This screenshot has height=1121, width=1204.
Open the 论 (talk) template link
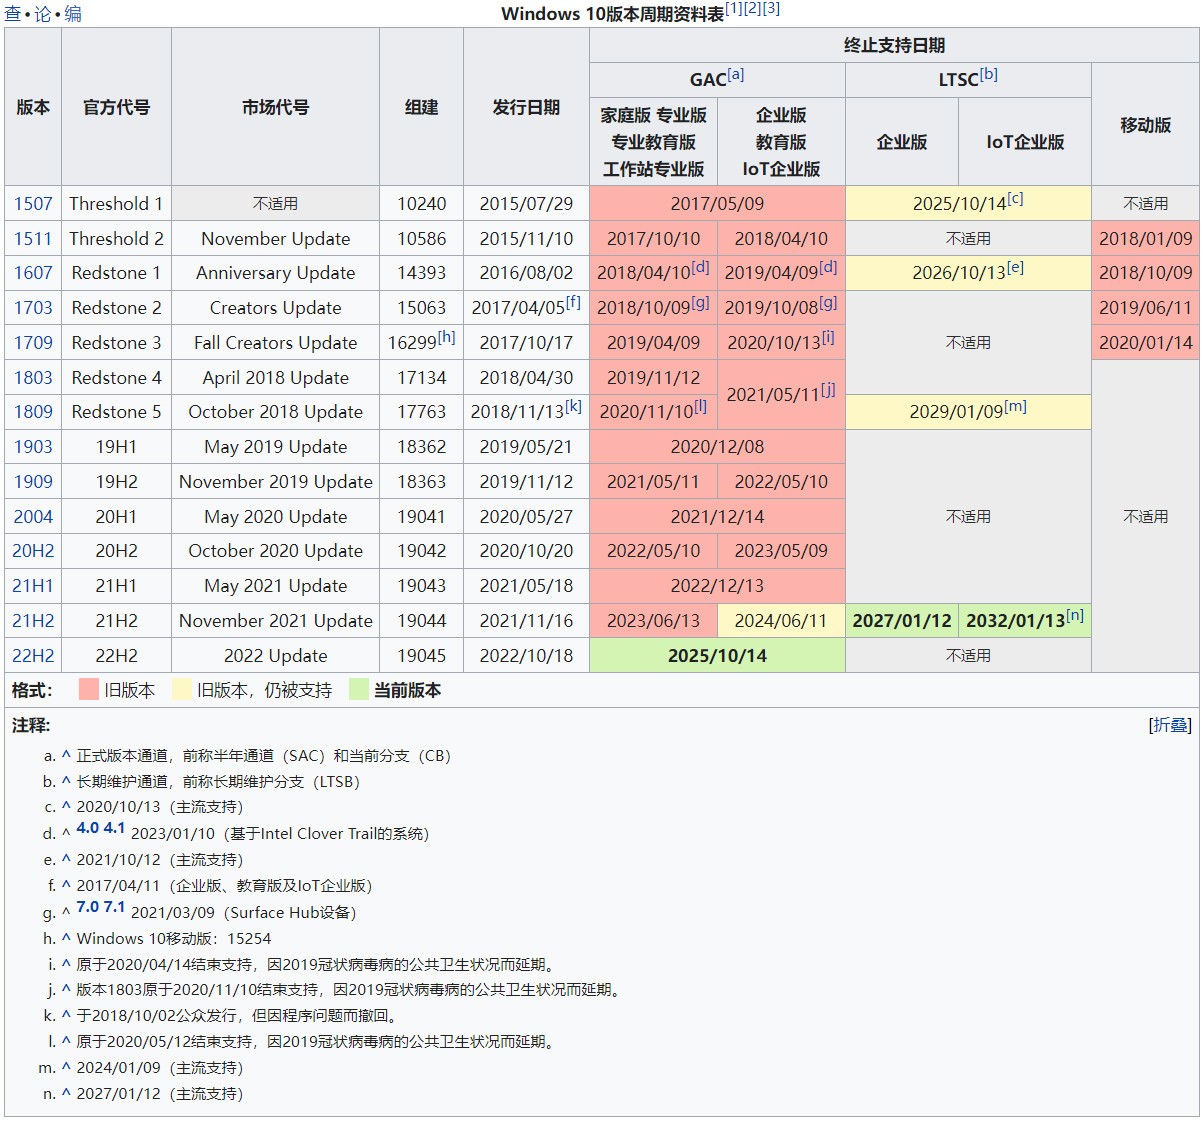tap(43, 14)
